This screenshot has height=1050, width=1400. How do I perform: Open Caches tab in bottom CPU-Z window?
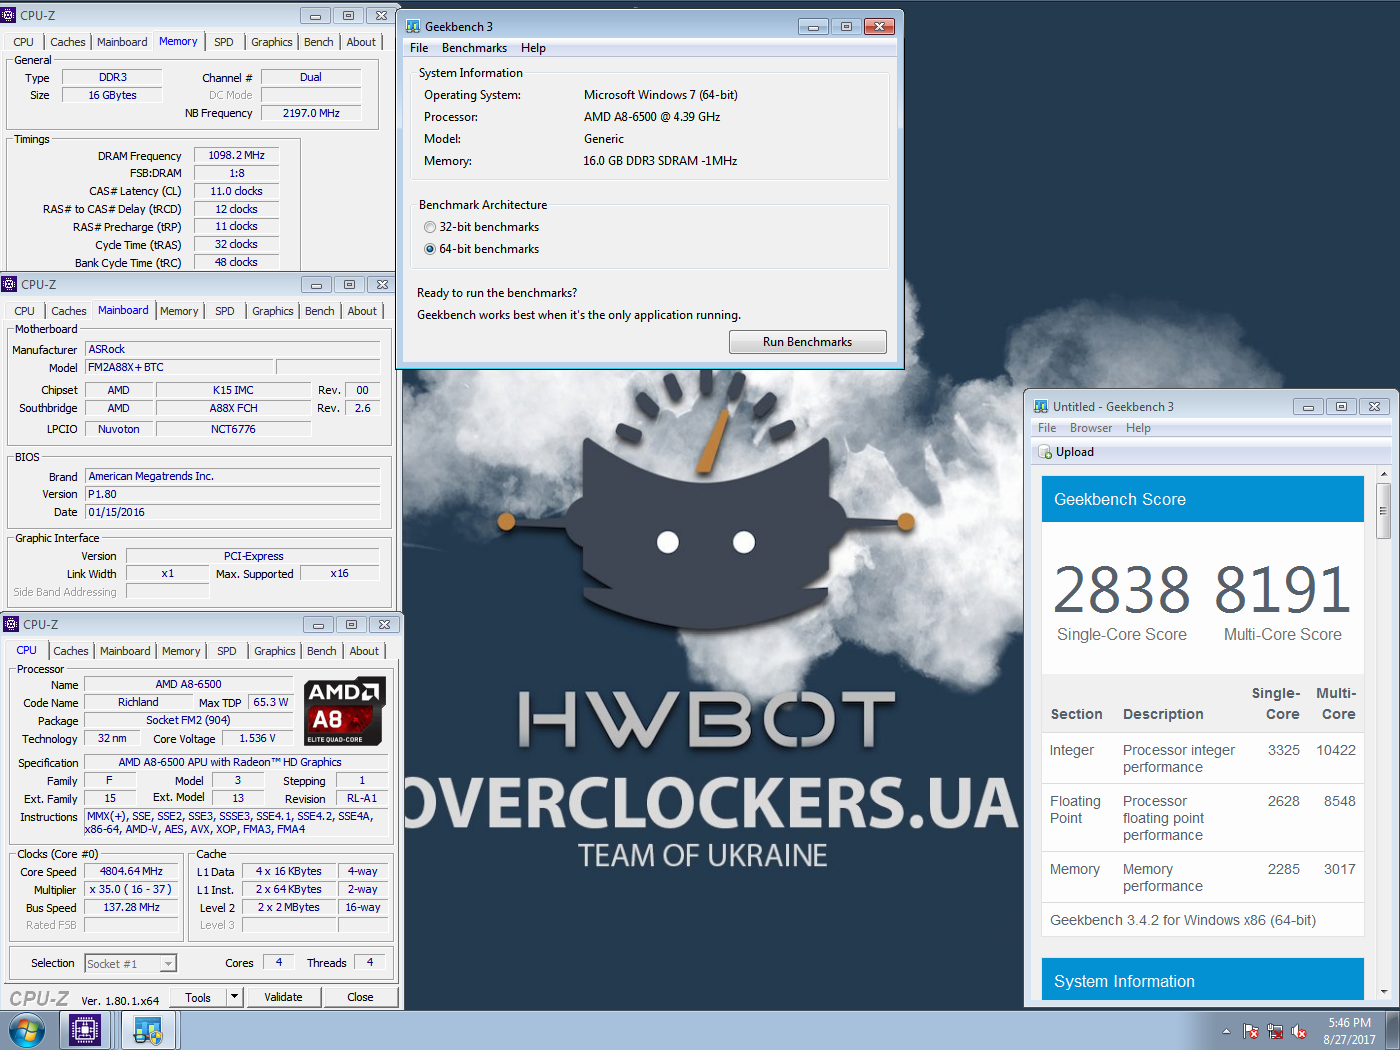click(x=71, y=651)
